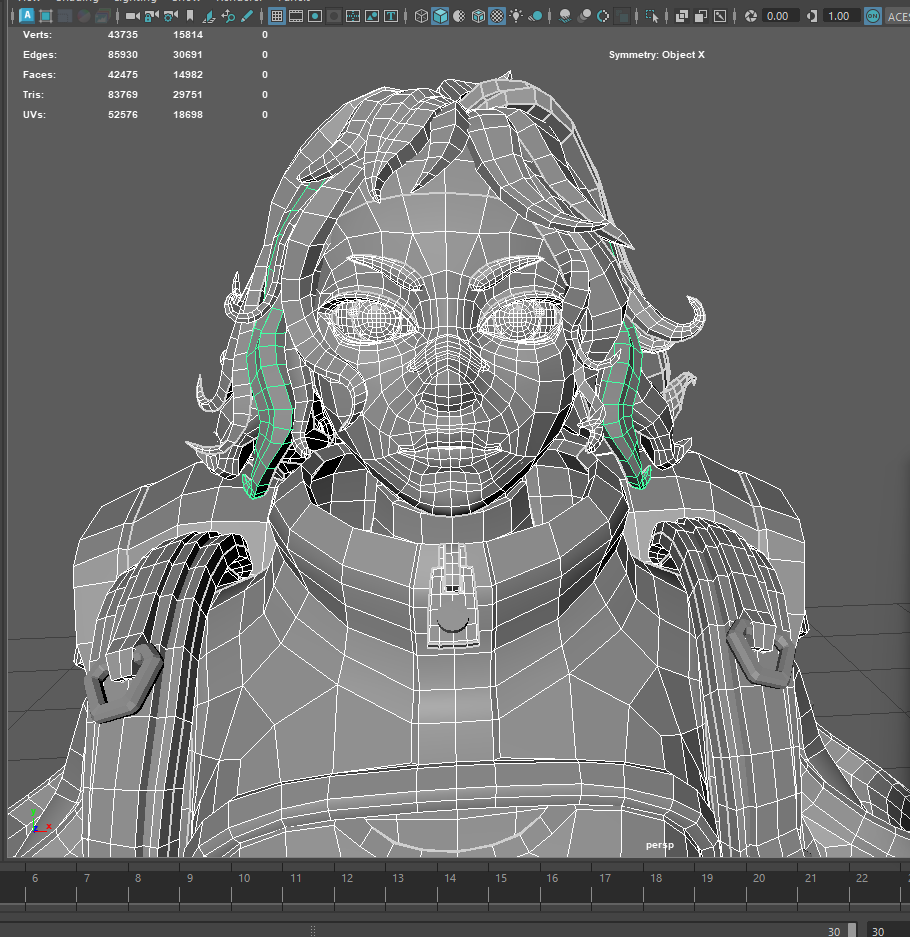Click the X-Ray Joints icon

click(720, 16)
